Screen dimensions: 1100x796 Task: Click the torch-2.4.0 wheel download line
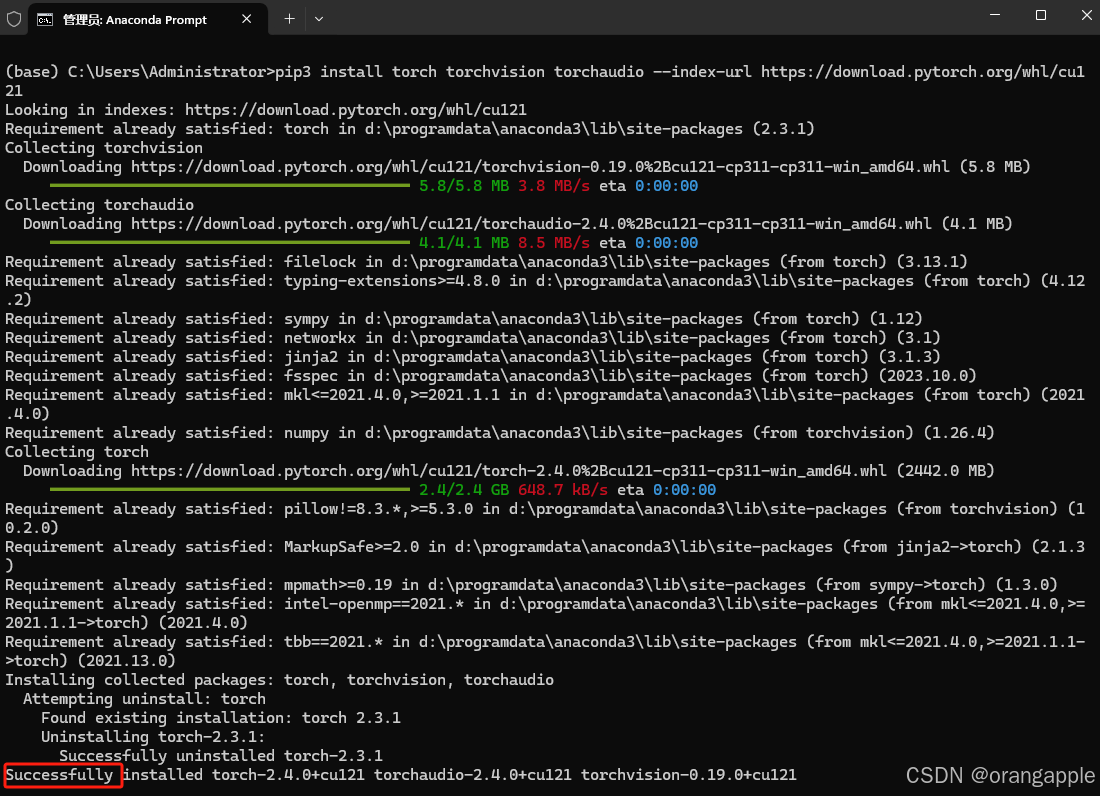(509, 471)
